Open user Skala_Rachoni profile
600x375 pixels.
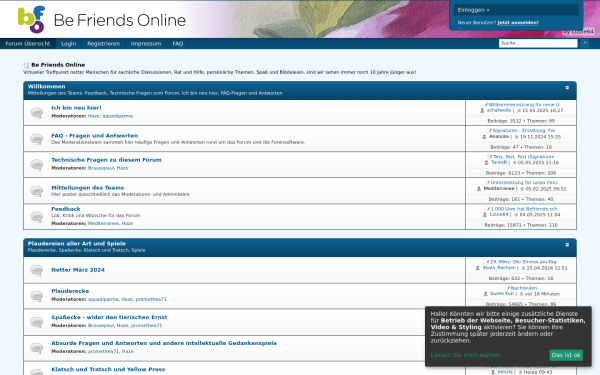pos(499,268)
